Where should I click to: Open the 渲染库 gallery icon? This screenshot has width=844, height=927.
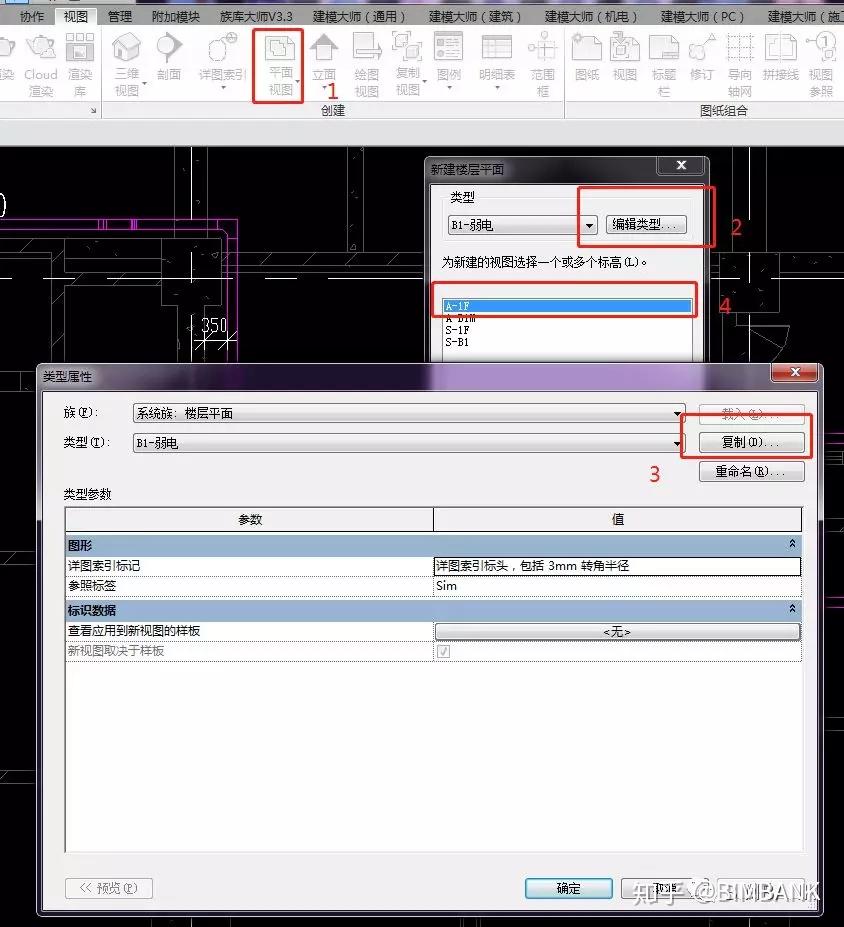pyautogui.click(x=80, y=64)
